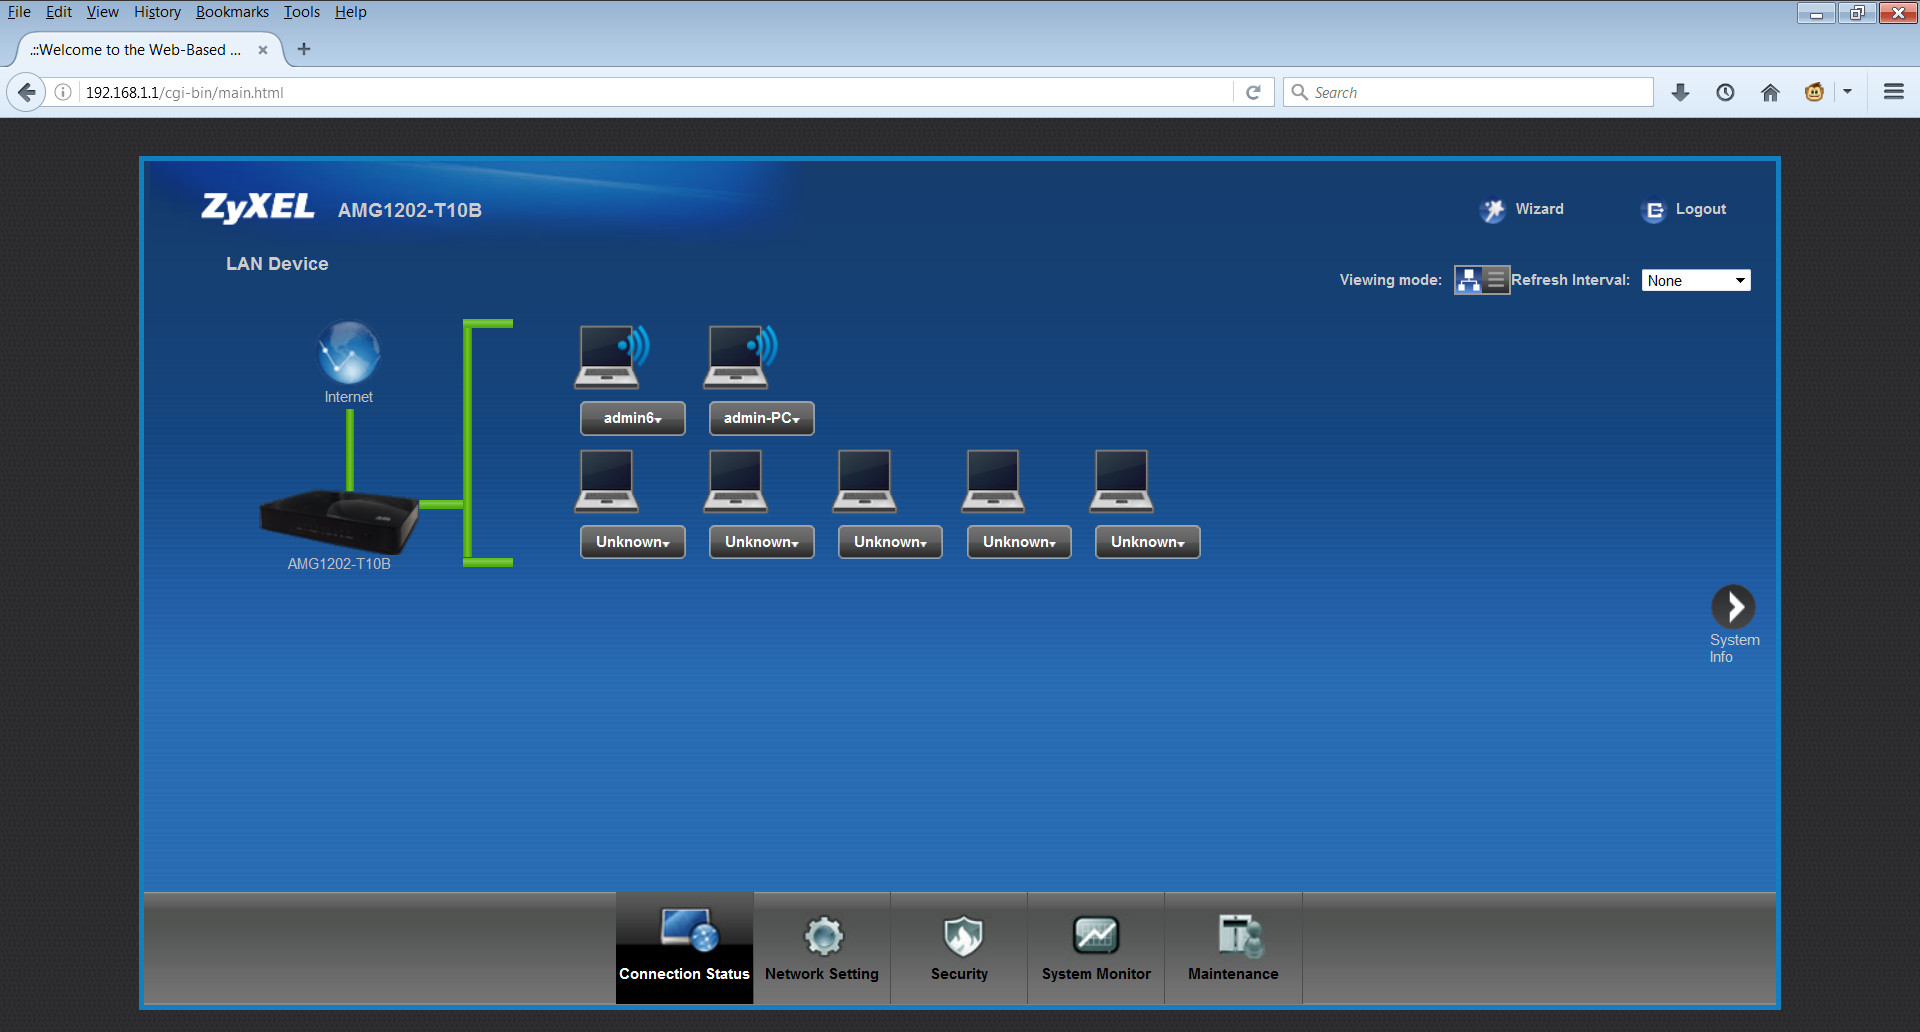Click the LAN Device heading

coord(277,264)
